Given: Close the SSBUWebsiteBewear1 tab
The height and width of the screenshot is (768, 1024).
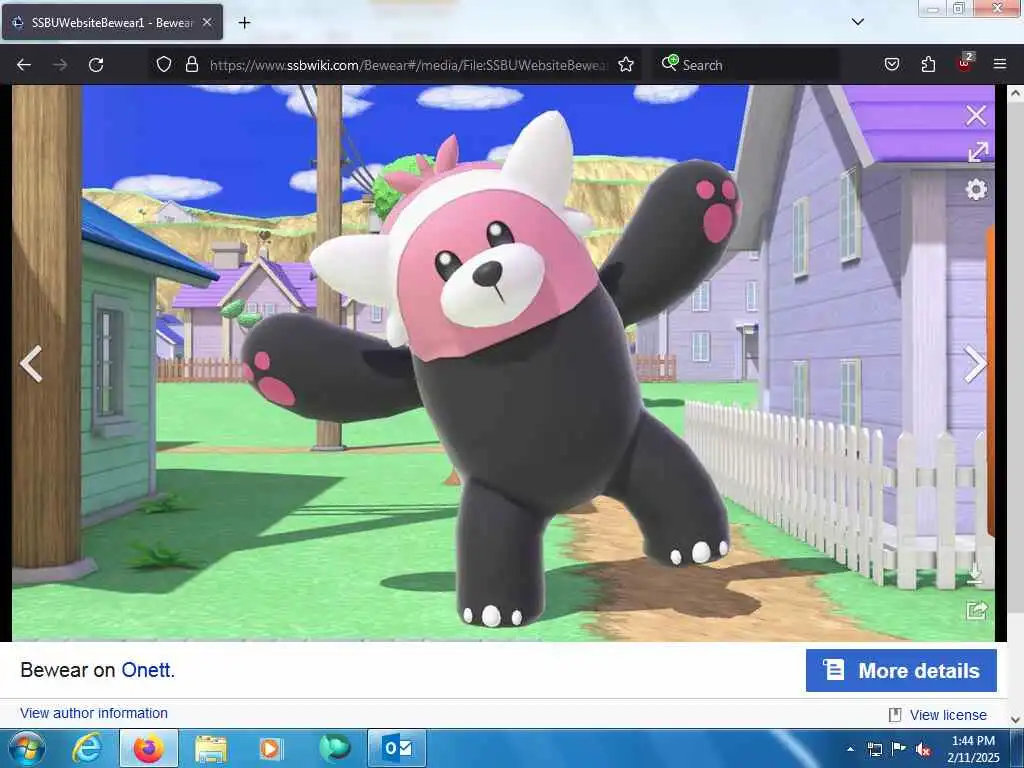Looking at the screenshot, I should [x=207, y=22].
